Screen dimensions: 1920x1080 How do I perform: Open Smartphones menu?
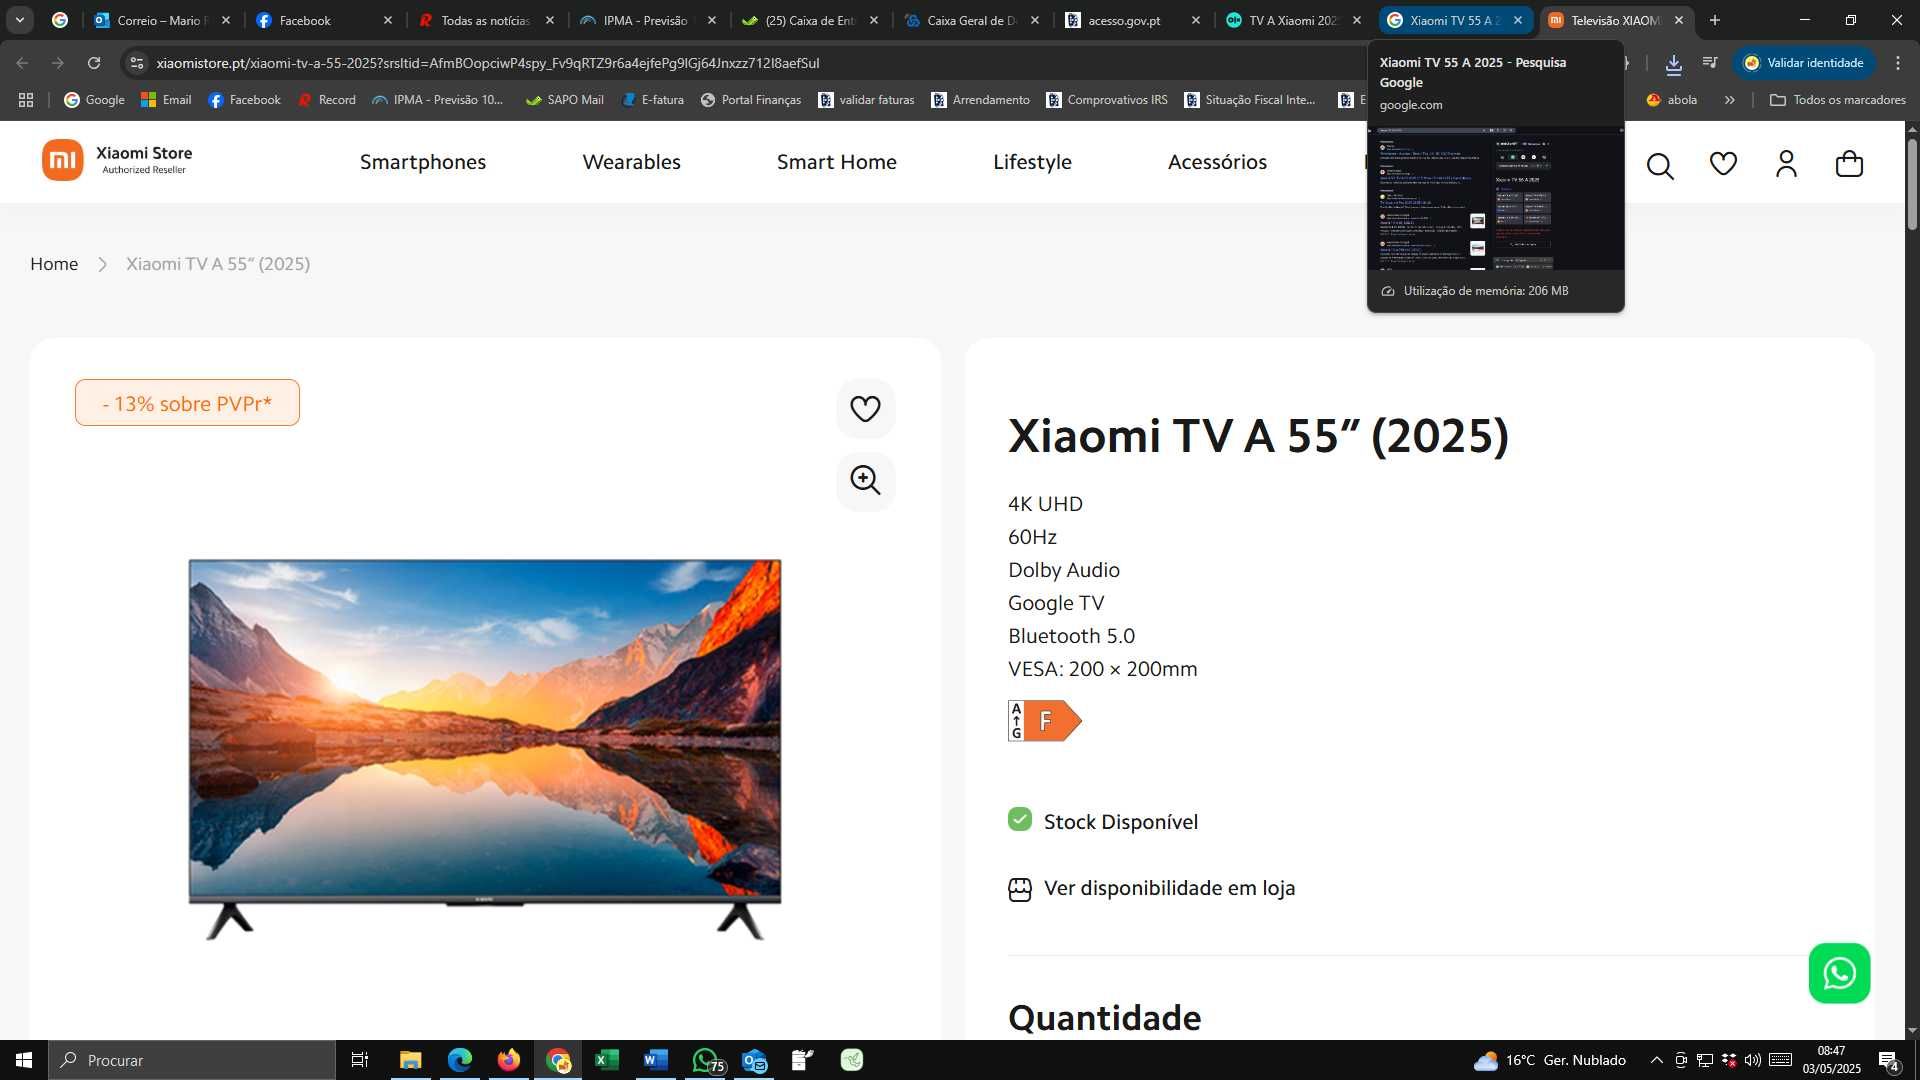423,162
